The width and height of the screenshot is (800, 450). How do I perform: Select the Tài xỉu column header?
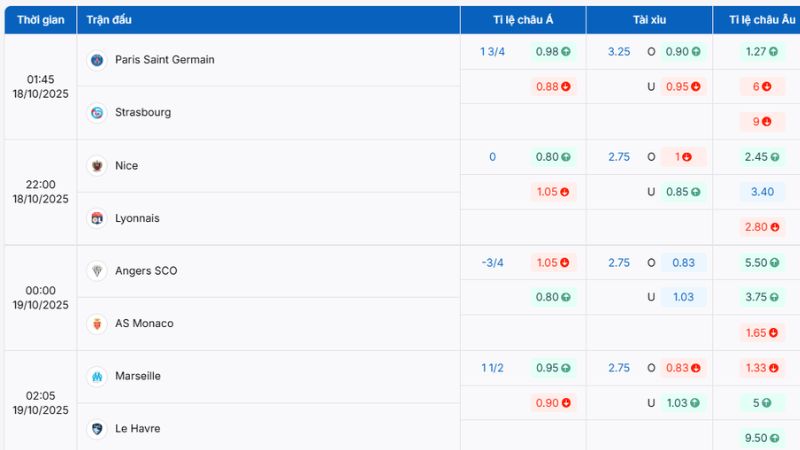click(649, 20)
